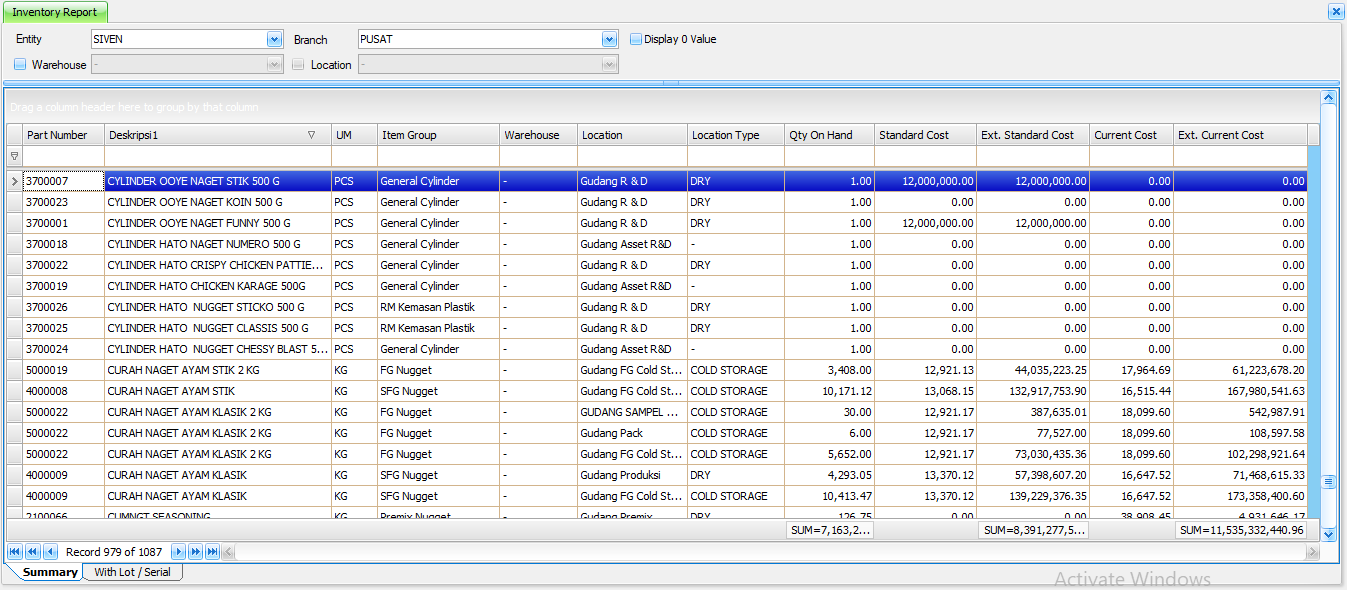
Task: Click Gudang Produksi location cell
Action: coord(632,475)
